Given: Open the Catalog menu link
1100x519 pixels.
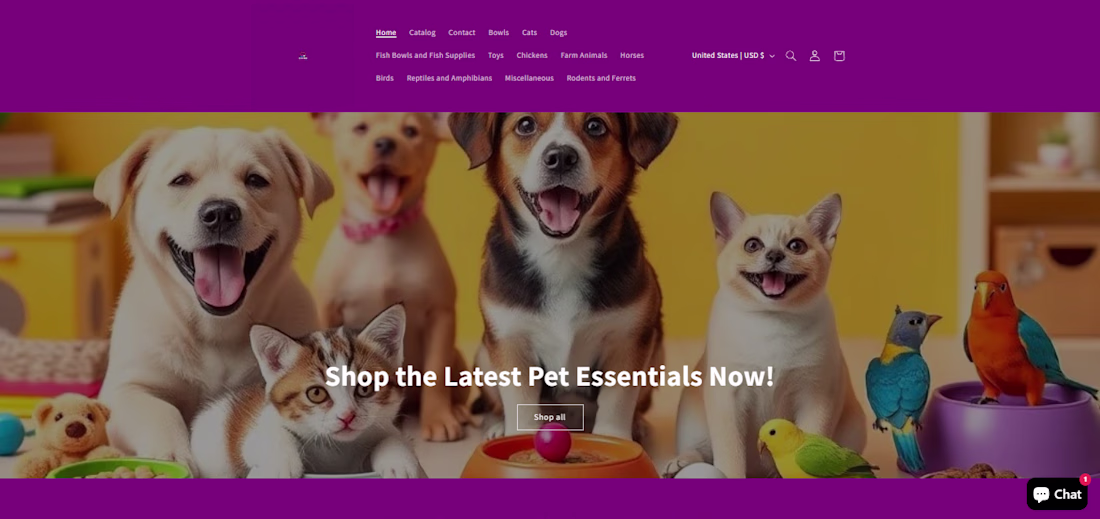Looking at the screenshot, I should pyautogui.click(x=422, y=32).
